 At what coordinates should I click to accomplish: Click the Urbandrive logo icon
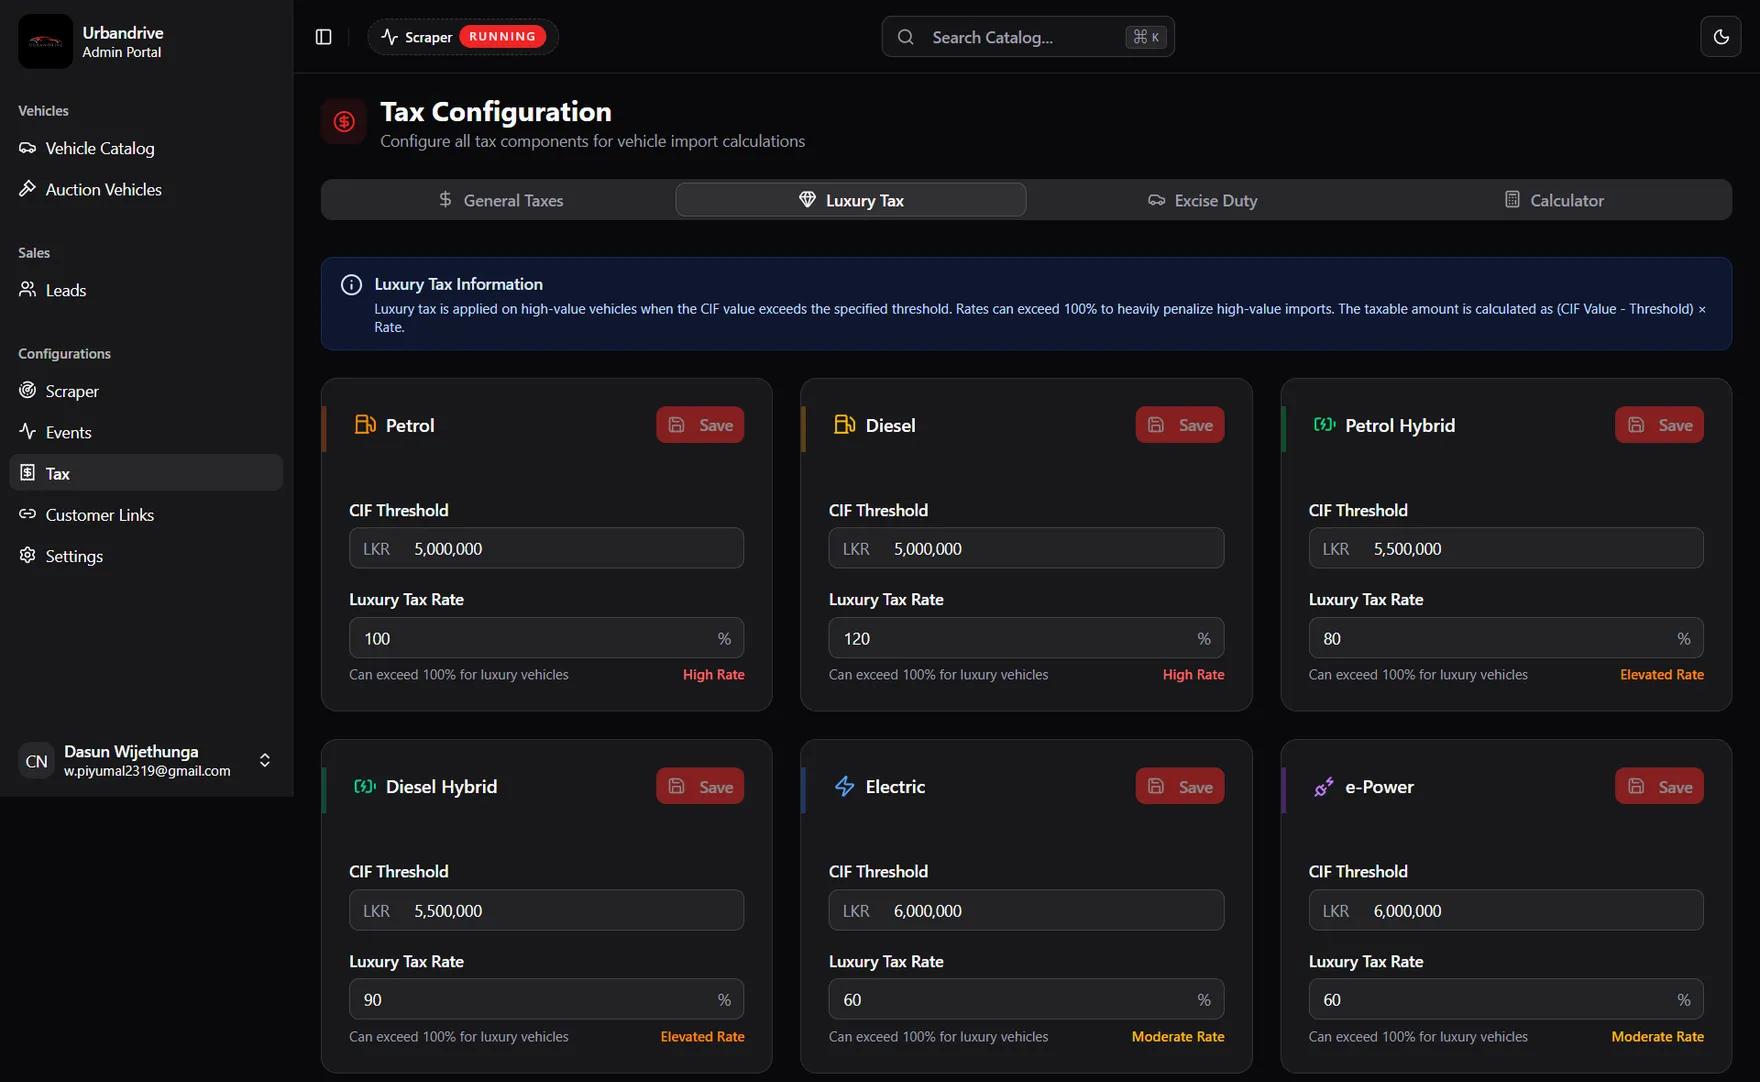click(45, 41)
